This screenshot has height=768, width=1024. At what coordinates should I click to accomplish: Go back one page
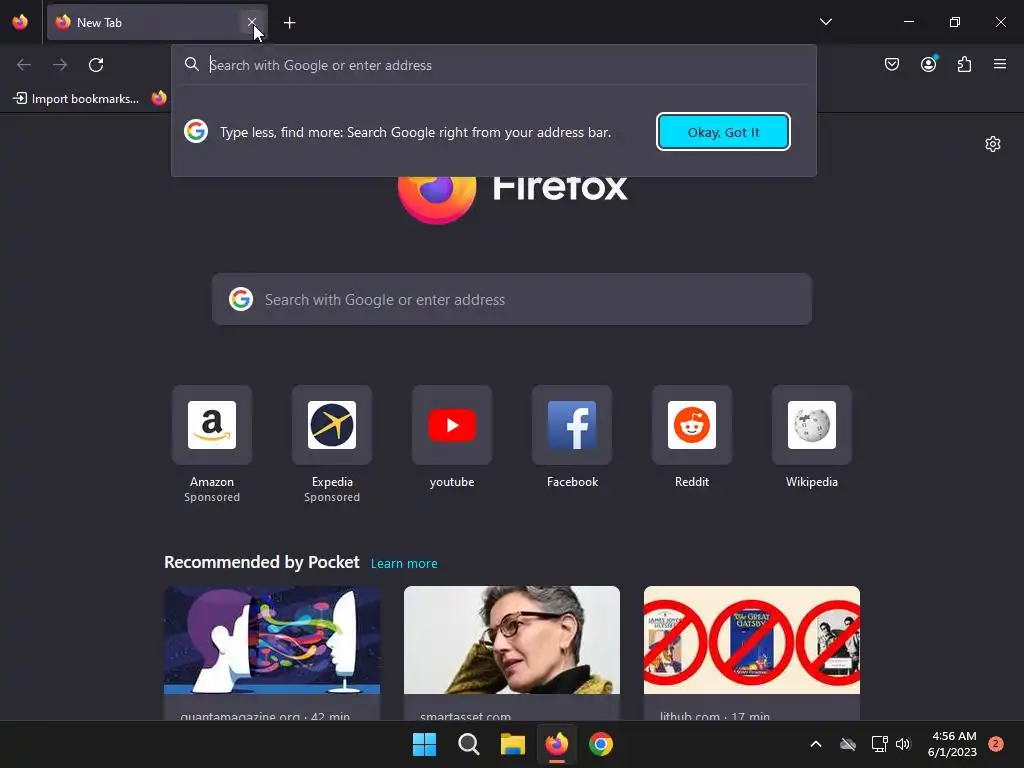(x=24, y=65)
